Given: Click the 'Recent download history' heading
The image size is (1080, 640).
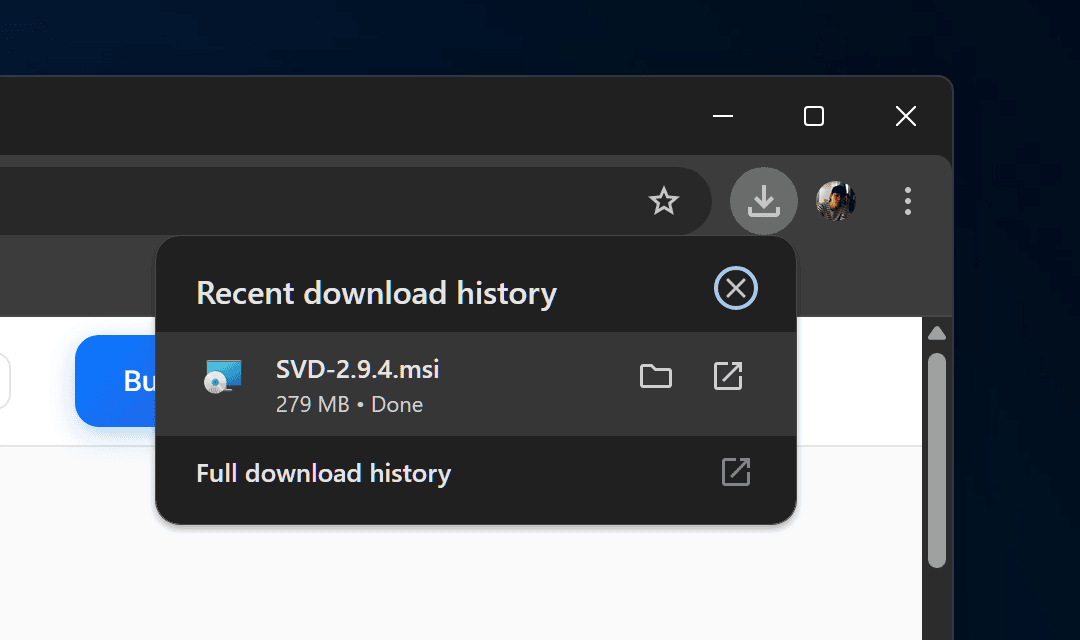Looking at the screenshot, I should pyautogui.click(x=377, y=293).
